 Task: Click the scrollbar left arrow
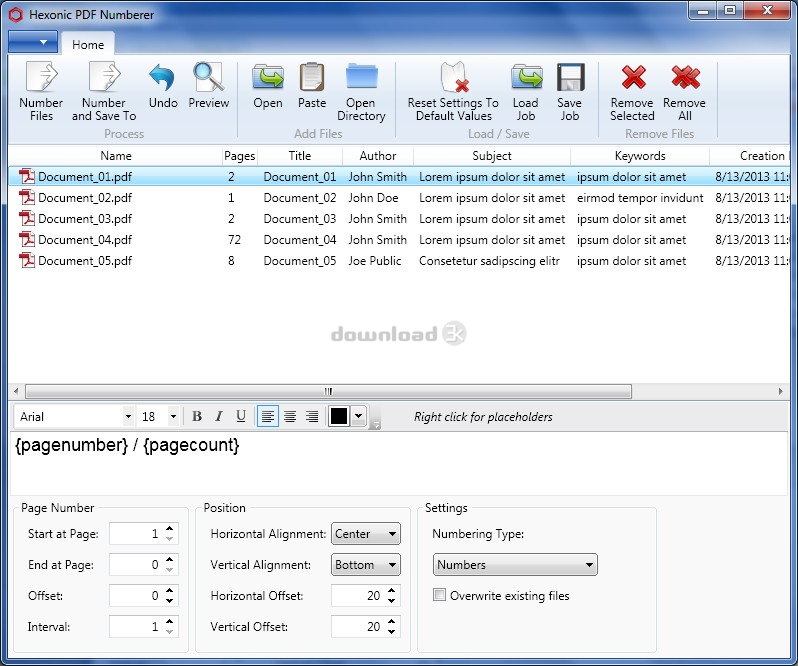point(16,391)
